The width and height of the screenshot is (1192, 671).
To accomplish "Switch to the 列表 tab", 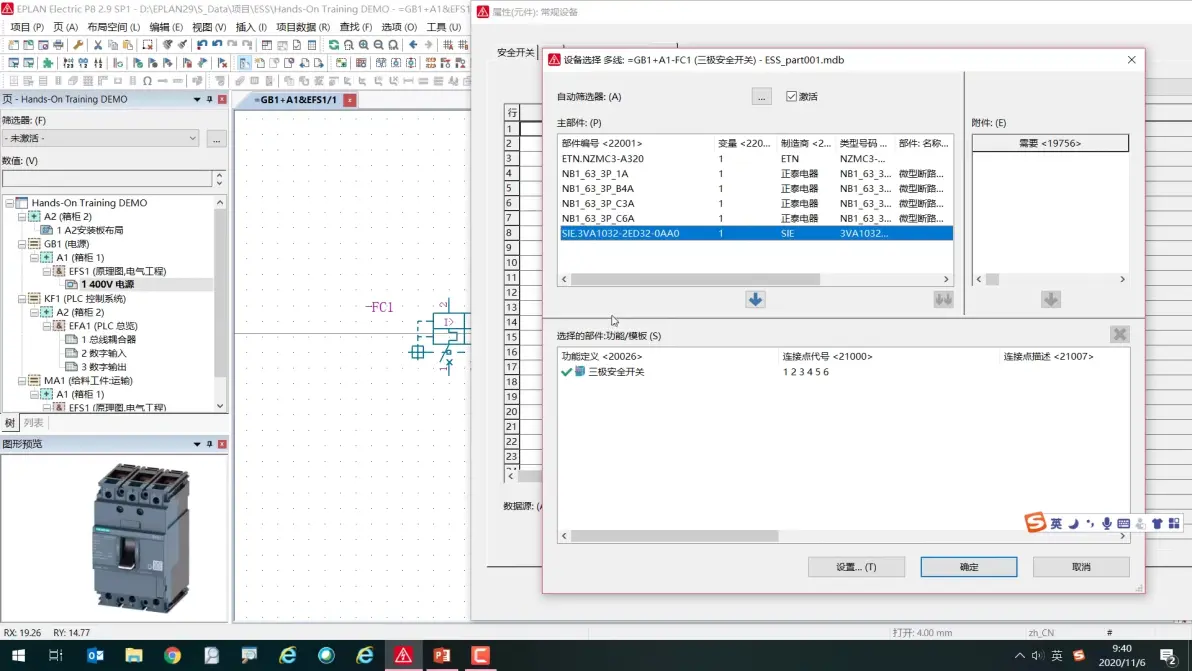I will pyautogui.click(x=33, y=423).
